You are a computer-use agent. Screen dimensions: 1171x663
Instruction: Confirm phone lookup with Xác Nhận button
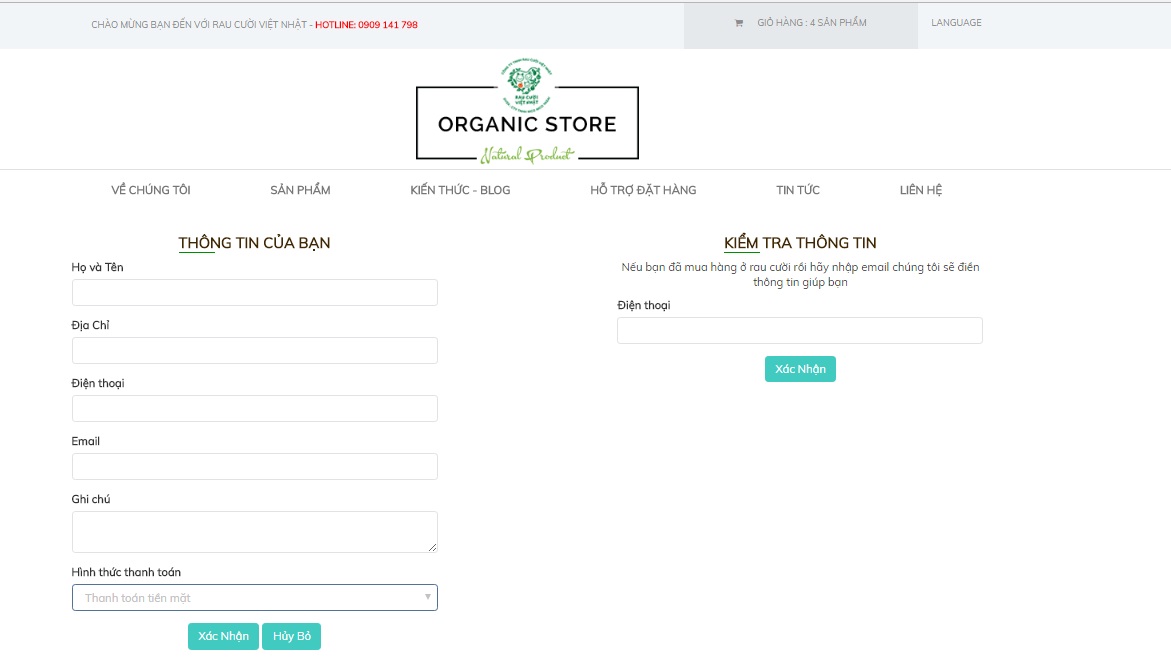pyautogui.click(x=800, y=369)
